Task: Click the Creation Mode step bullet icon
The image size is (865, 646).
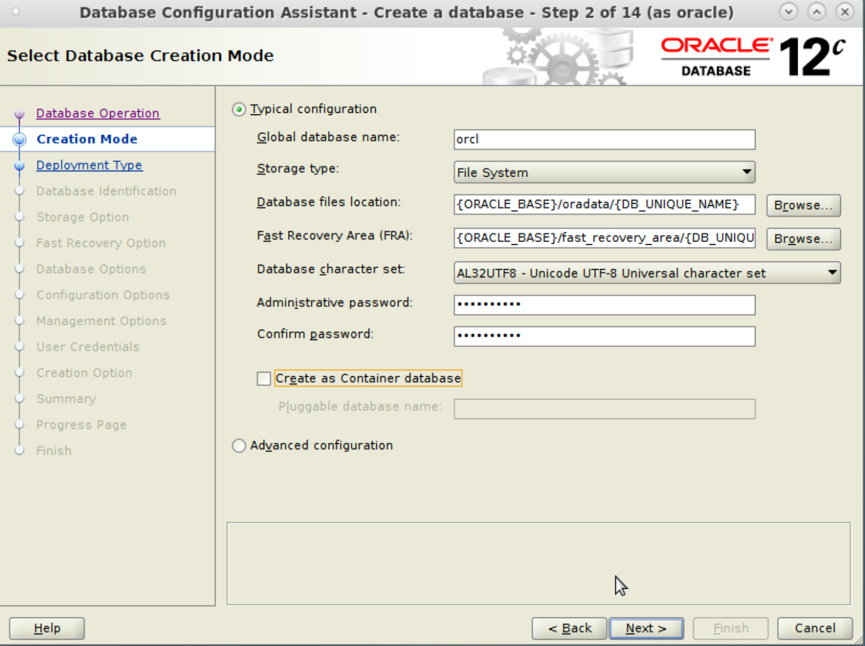Action: (x=19, y=140)
